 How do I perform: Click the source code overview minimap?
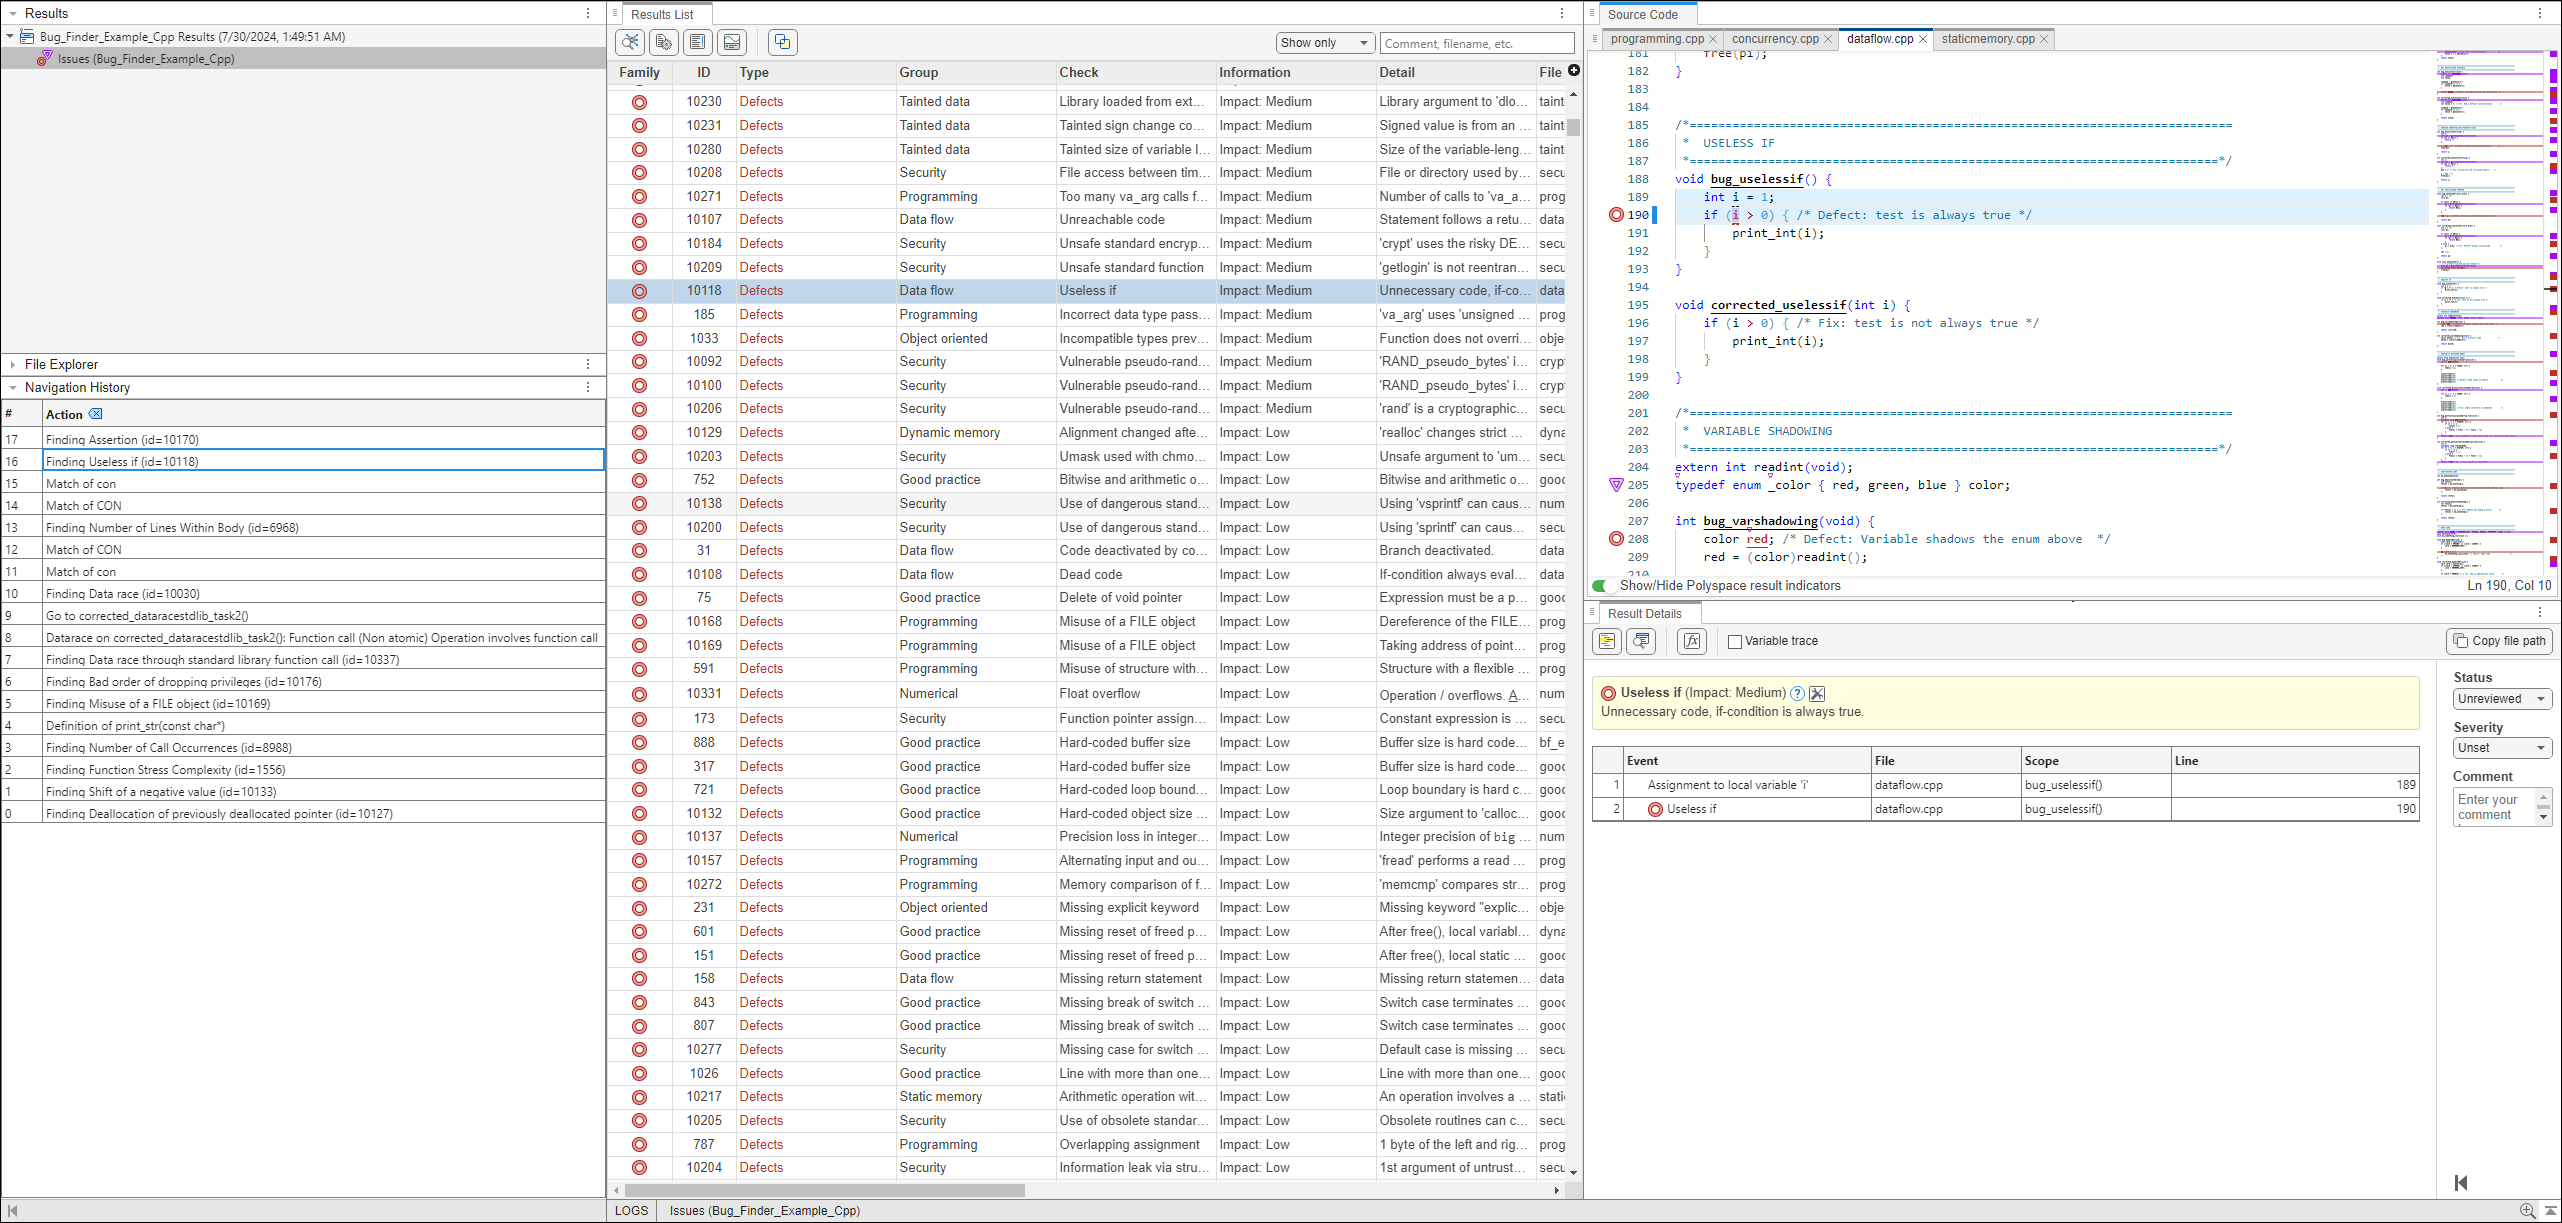(2490, 314)
